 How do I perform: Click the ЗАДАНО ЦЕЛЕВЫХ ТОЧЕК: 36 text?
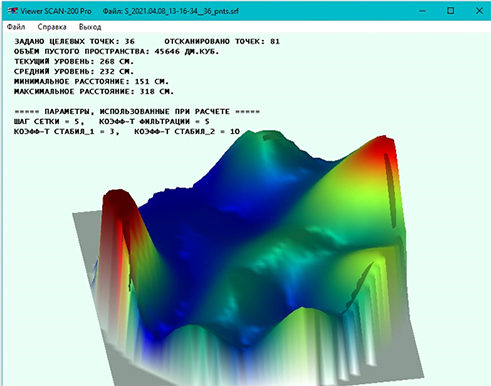(74, 41)
